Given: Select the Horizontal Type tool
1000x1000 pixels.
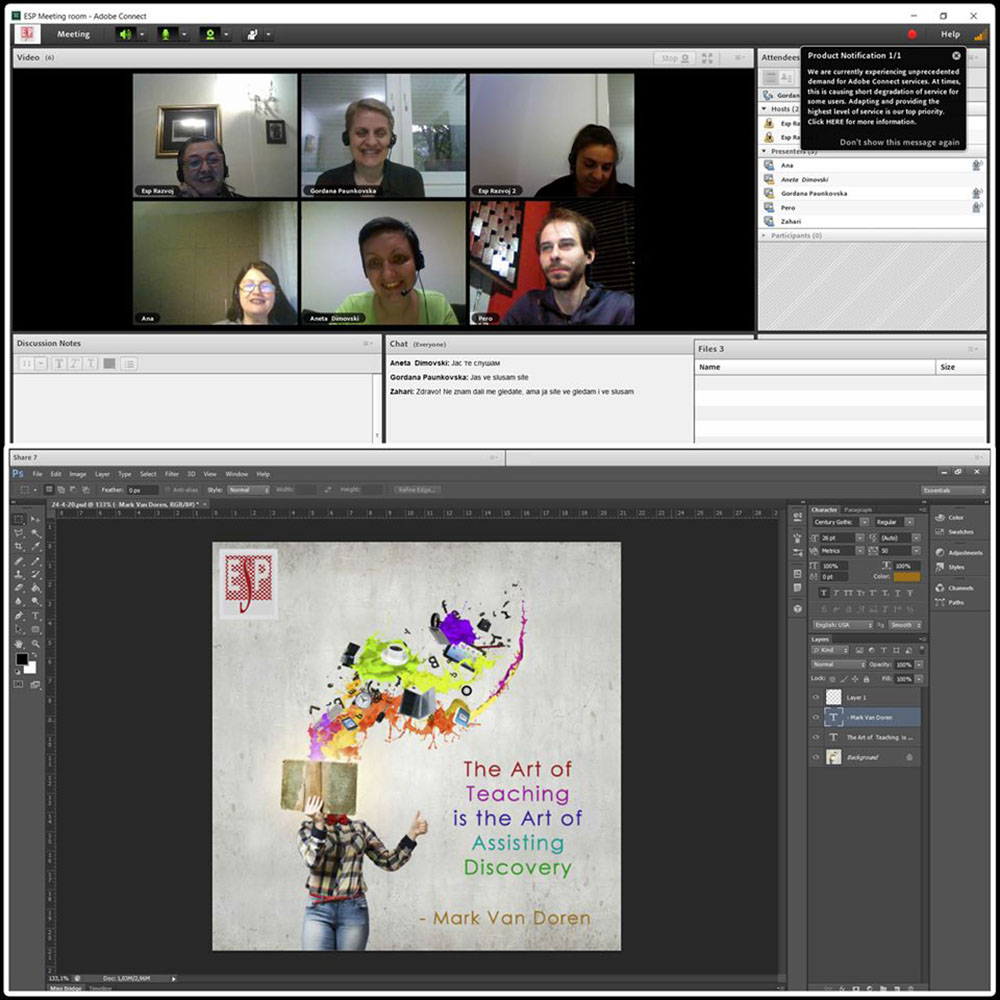Looking at the screenshot, I should coord(36,616).
